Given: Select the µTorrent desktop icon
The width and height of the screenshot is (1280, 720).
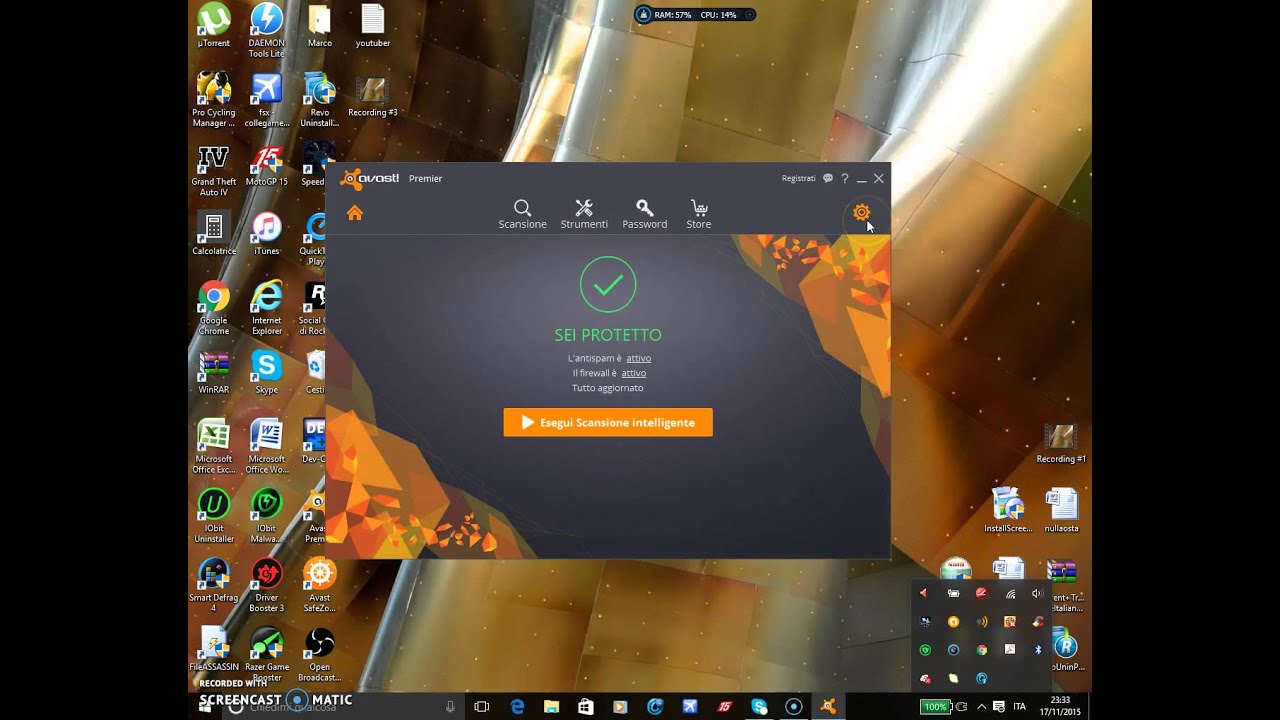Looking at the screenshot, I should pos(213,26).
